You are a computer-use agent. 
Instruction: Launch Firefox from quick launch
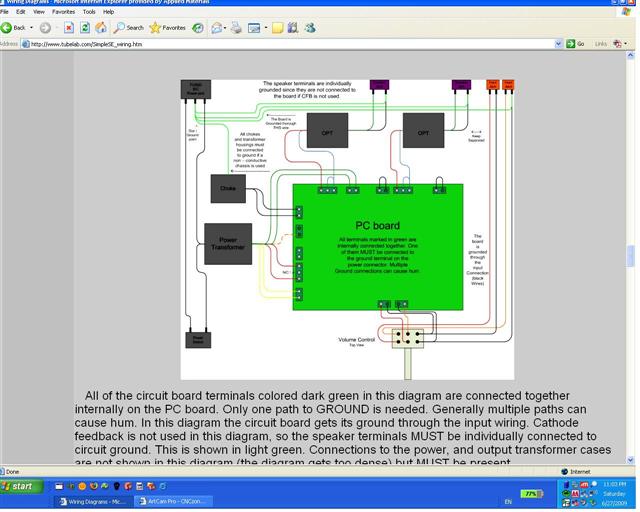pos(94,486)
